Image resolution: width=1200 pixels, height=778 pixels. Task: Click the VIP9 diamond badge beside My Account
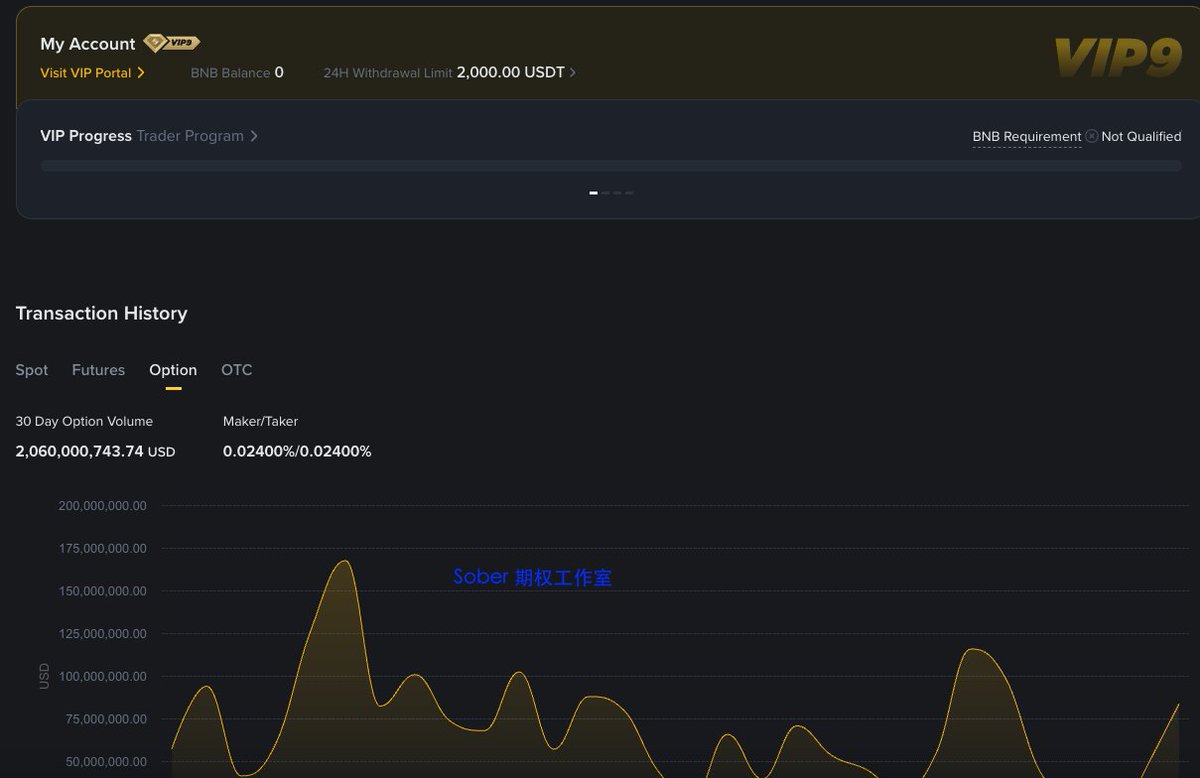[x=171, y=43]
